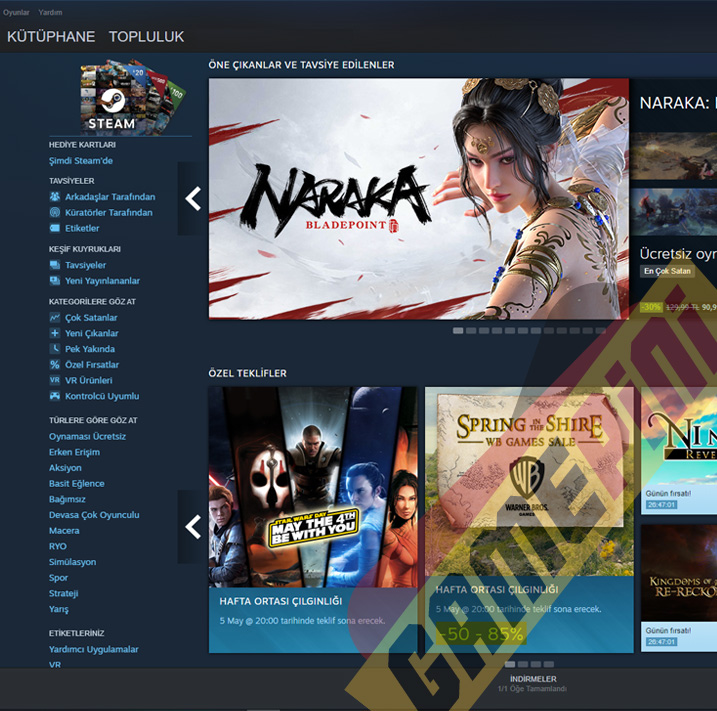The width and height of the screenshot is (717, 711).
Task: Click the percent icon beside Özel Fırsatlar
Action: [55, 365]
